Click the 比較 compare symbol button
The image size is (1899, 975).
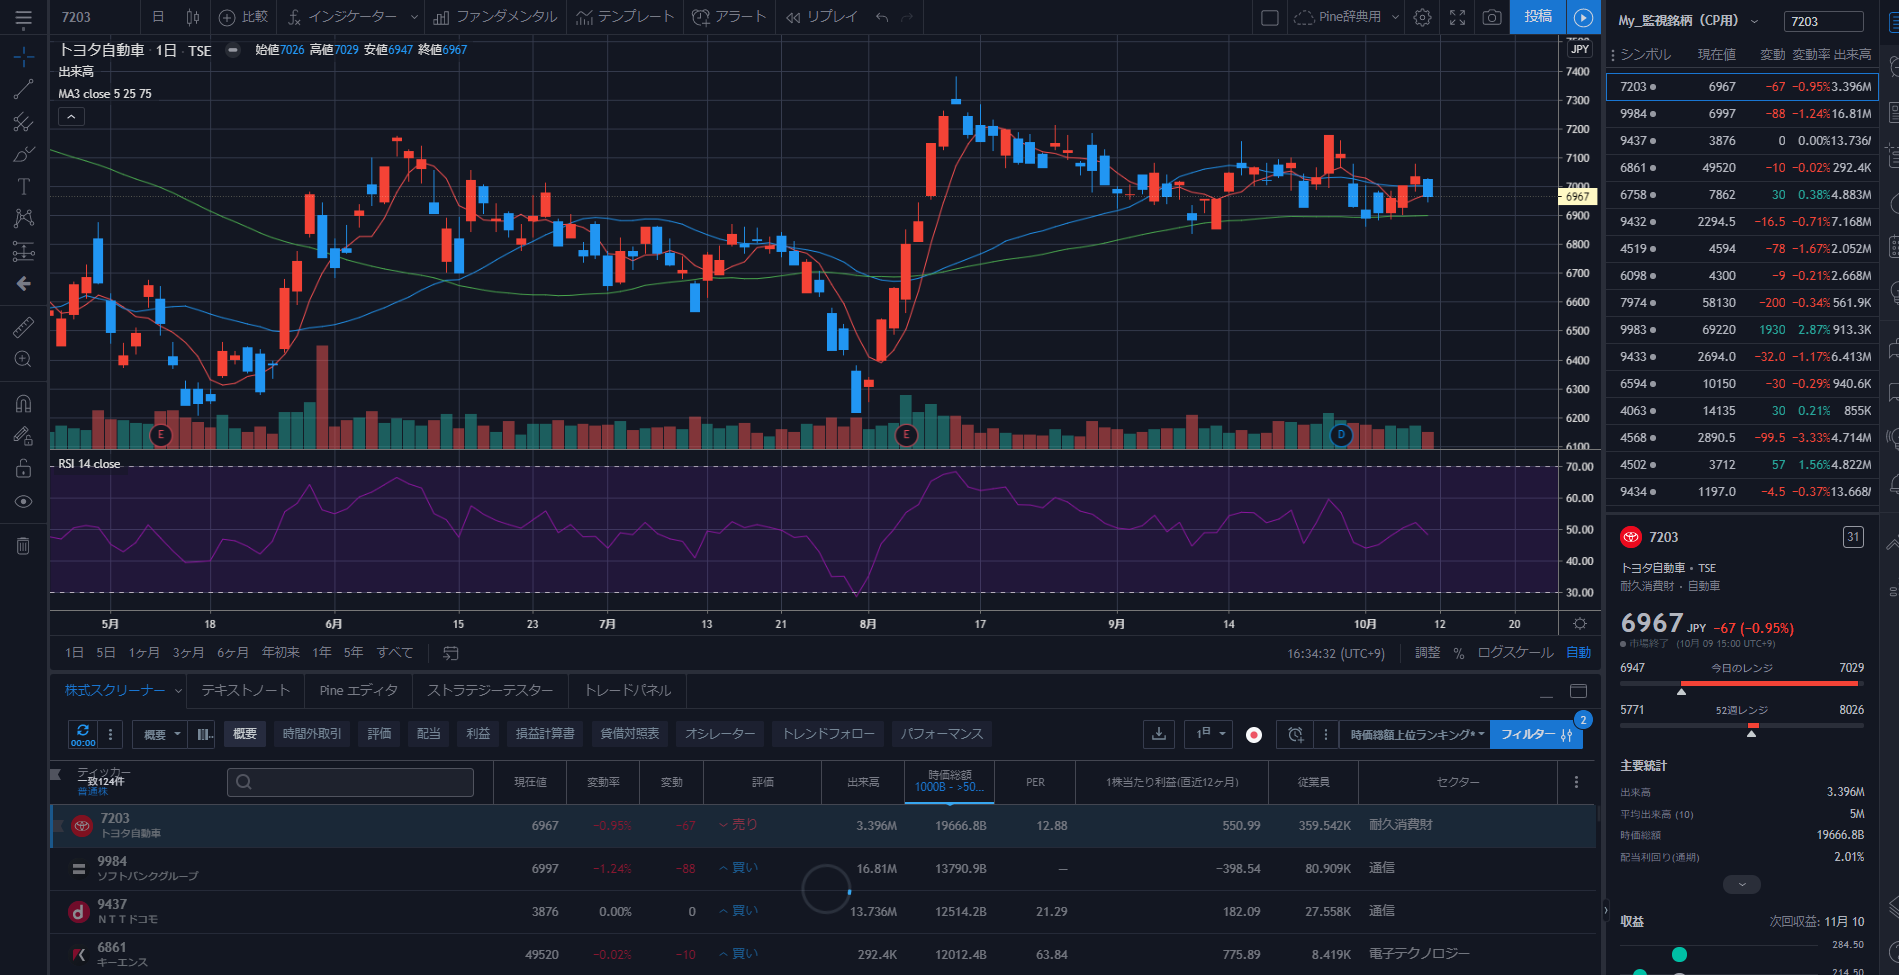pos(244,17)
